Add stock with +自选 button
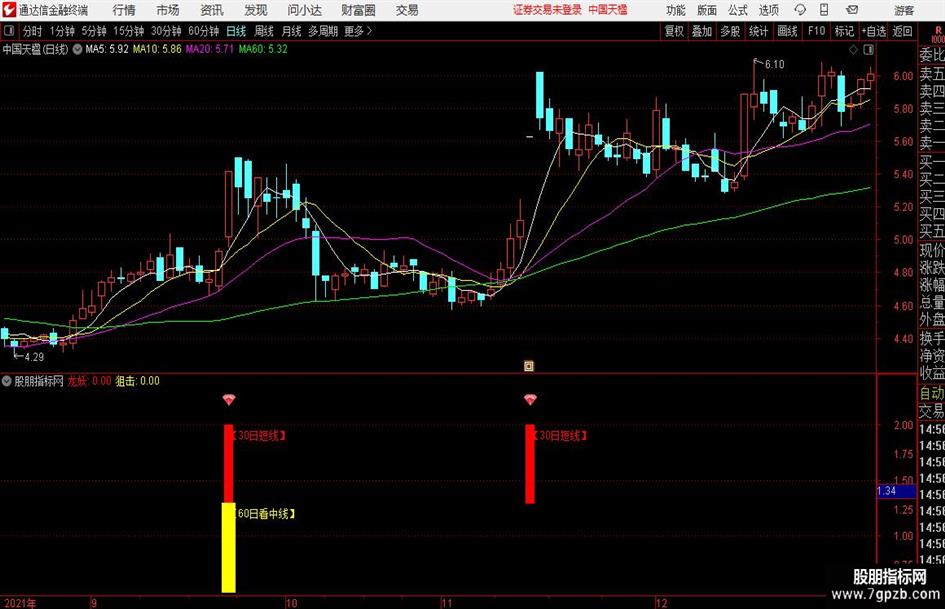945x609 pixels. pos(873,31)
